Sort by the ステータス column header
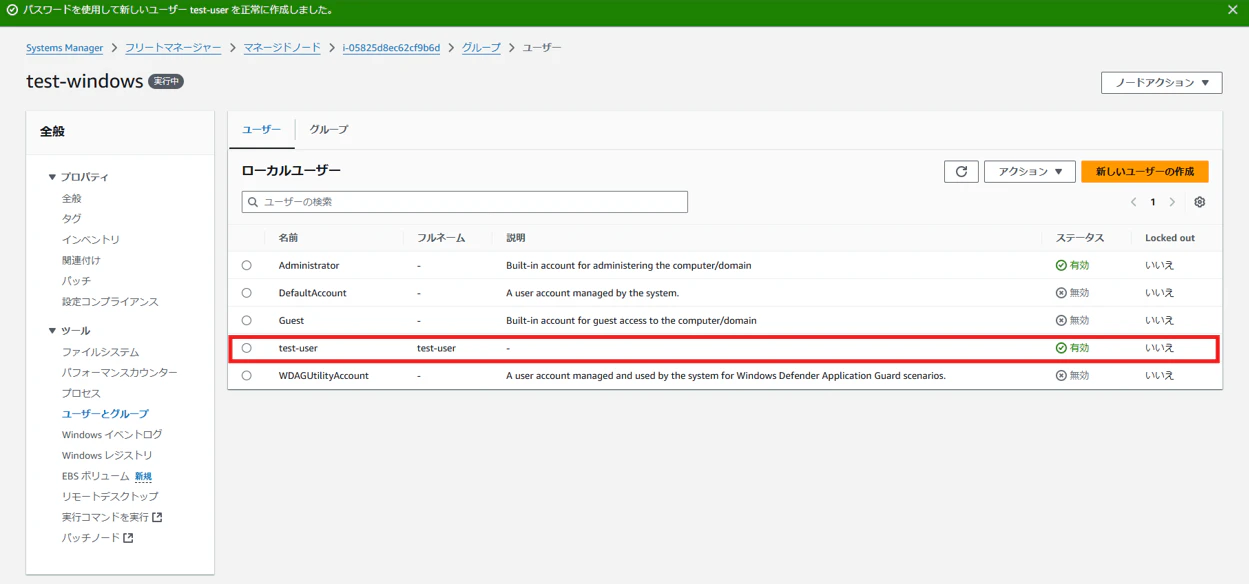This screenshot has width=1249, height=584. [x=1080, y=238]
